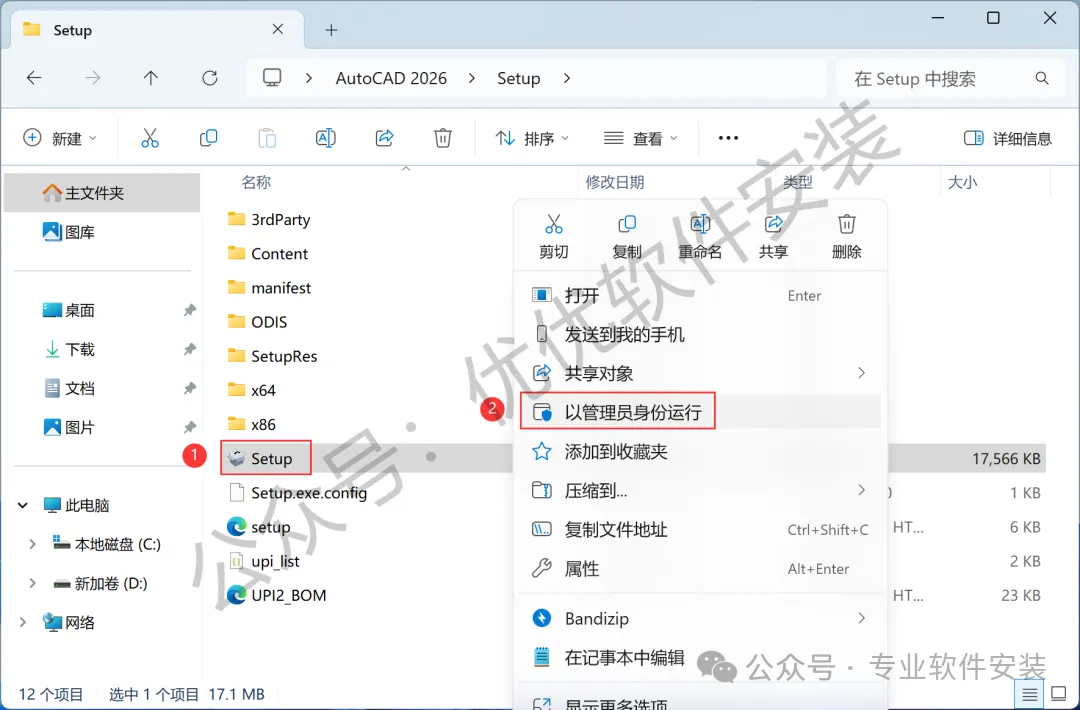Click AutoCAD 2026 in the address bar
Viewport: 1080px width, 710px height.
tap(391, 79)
